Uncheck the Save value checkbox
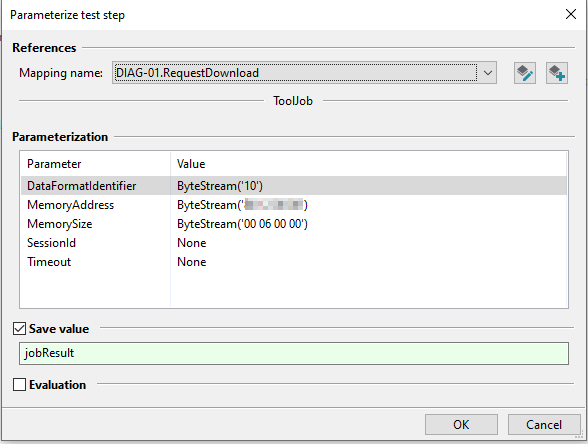 point(20,328)
